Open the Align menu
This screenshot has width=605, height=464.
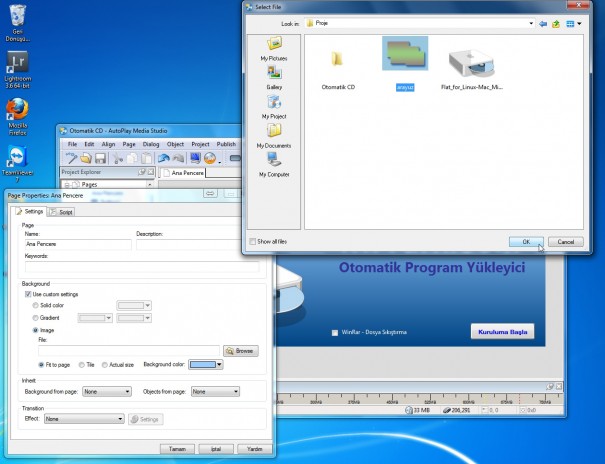pos(108,144)
